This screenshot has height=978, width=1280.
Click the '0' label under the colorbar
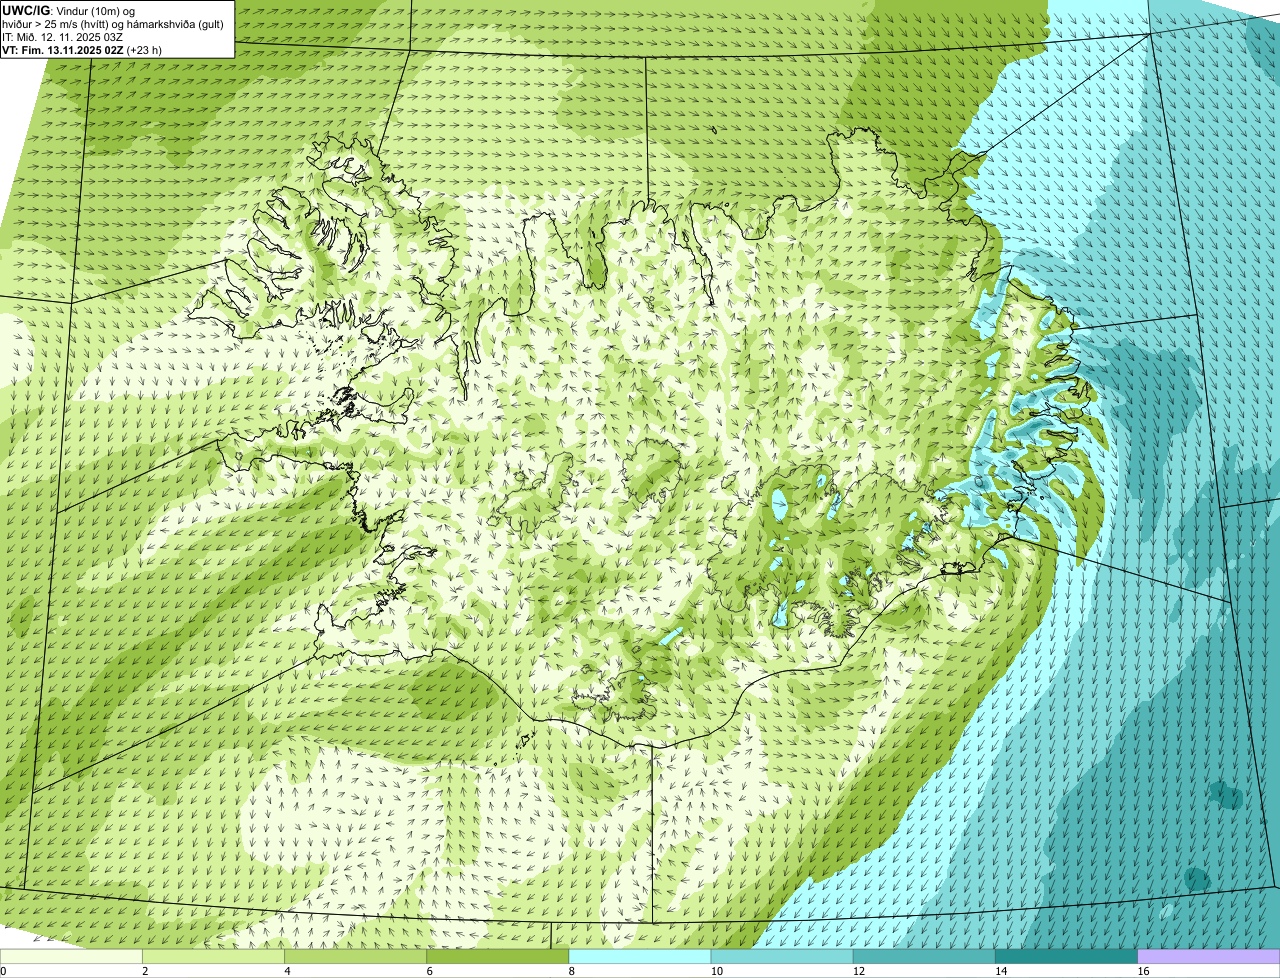click(3, 971)
